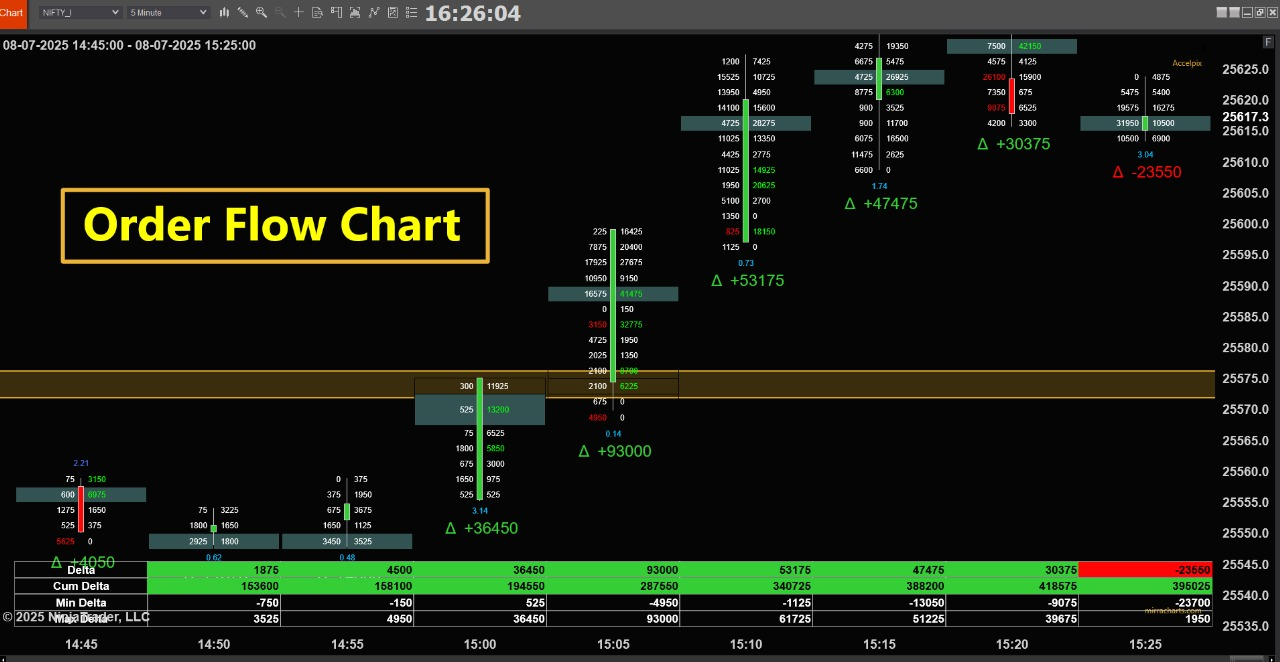Open the data box document icon
Image resolution: width=1280 pixels, height=662 pixels.
click(x=317, y=12)
